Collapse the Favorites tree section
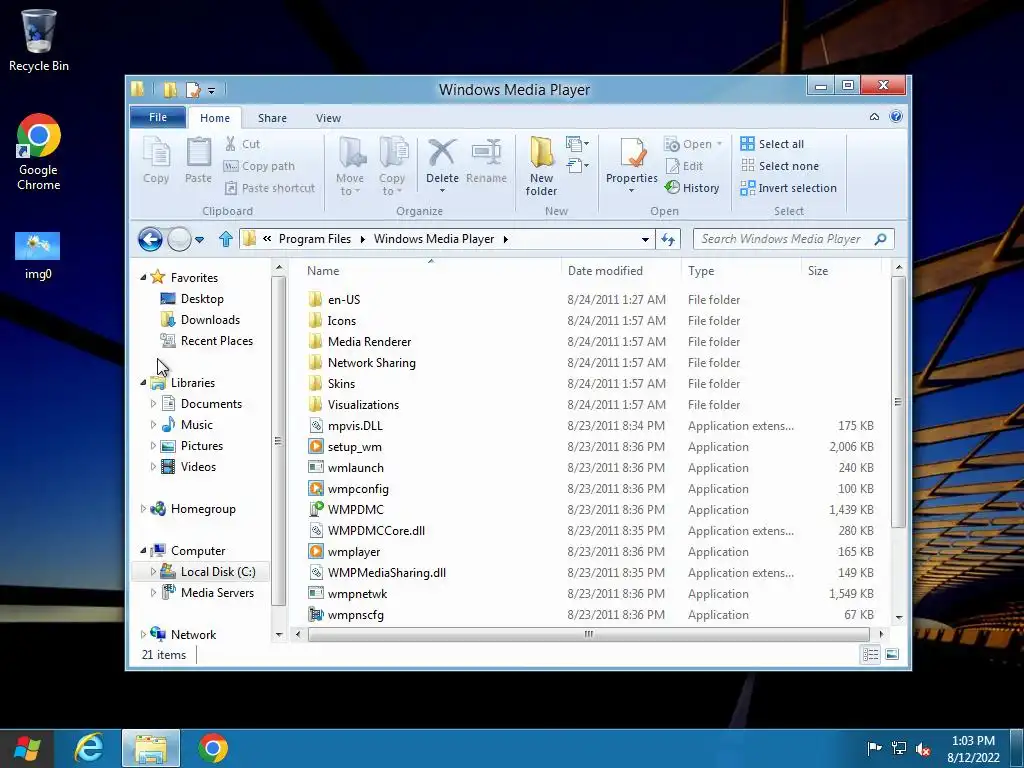Viewport: 1024px width, 768px height. 143,277
